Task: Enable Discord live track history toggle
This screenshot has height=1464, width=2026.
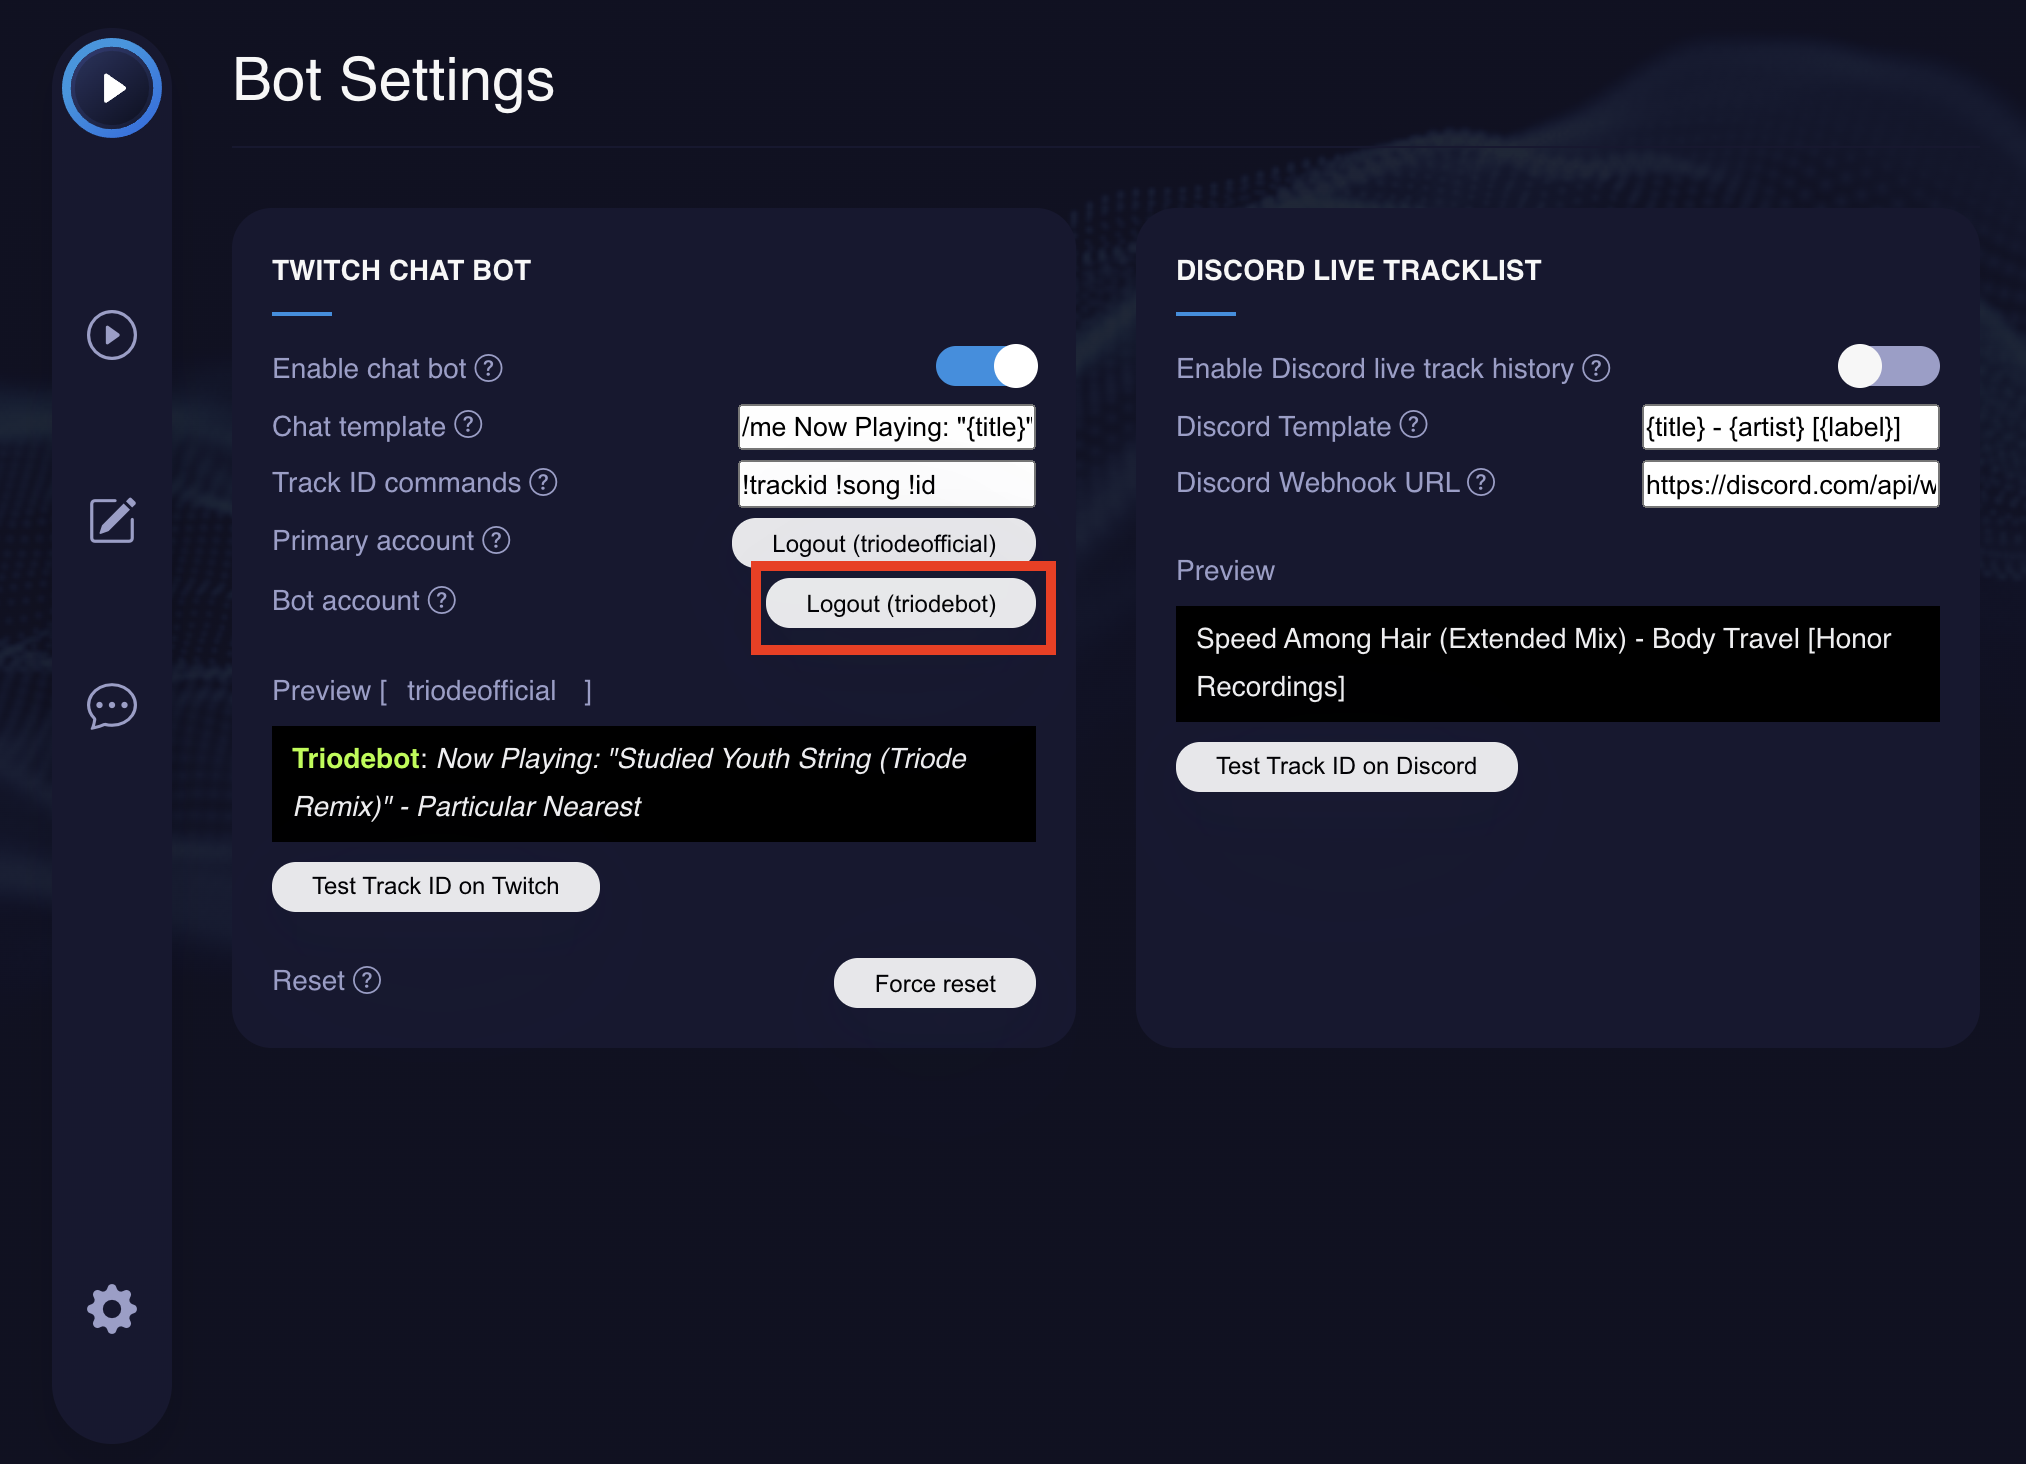Action: pyautogui.click(x=1888, y=366)
